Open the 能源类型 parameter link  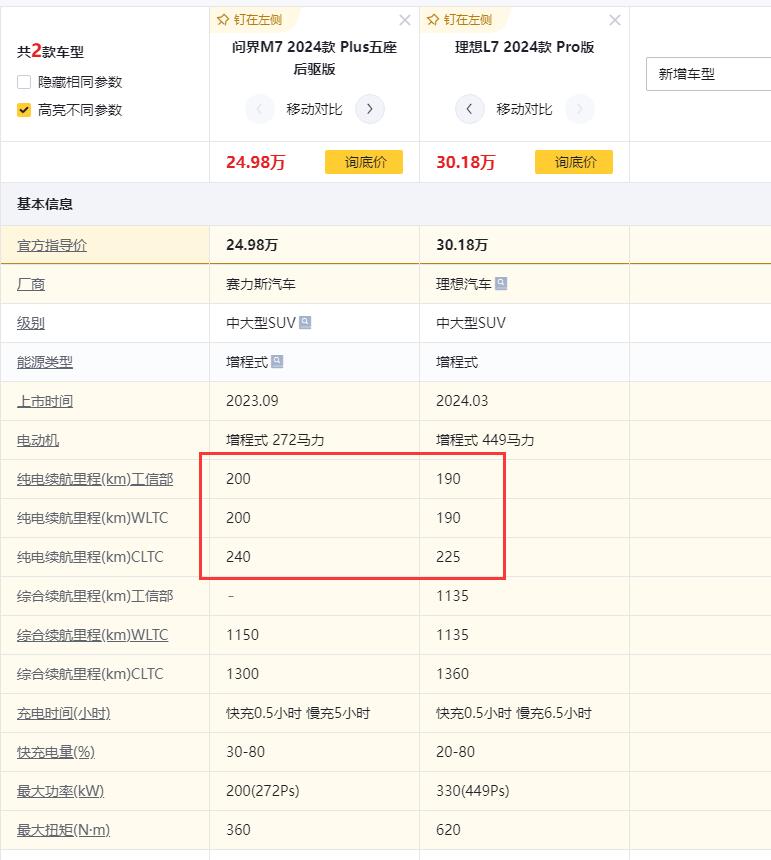45,362
